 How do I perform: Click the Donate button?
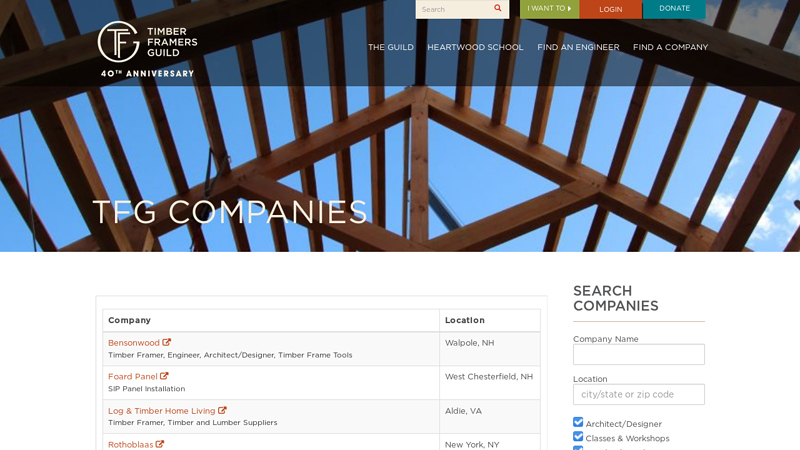(x=674, y=9)
